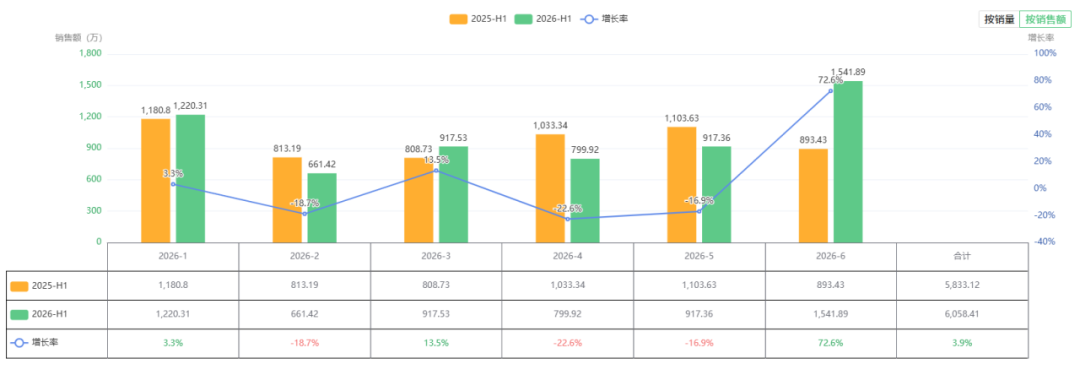Click the 2026-5 column header
The image size is (1080, 375).
point(699,256)
